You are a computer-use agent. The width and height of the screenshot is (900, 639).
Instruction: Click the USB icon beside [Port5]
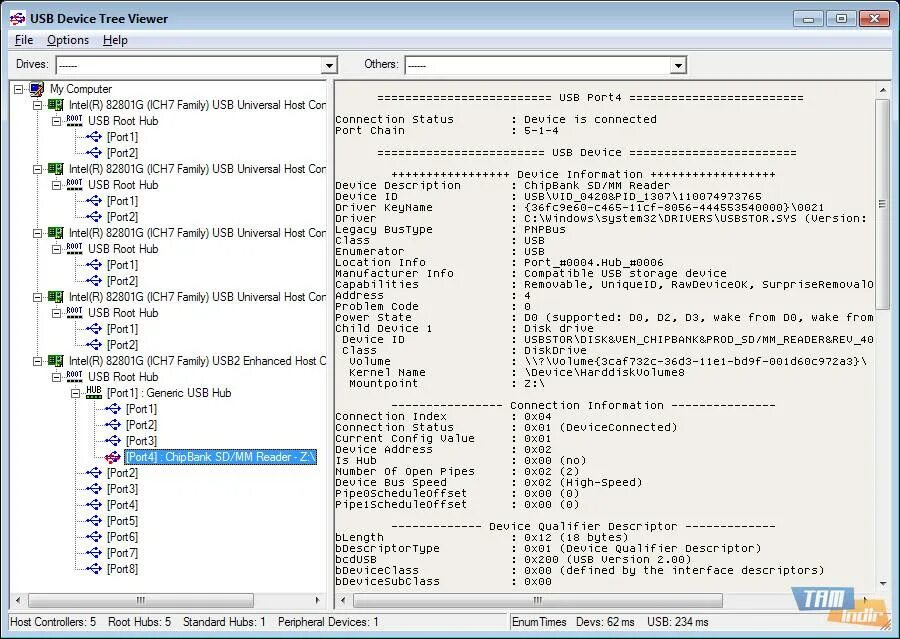(94, 521)
